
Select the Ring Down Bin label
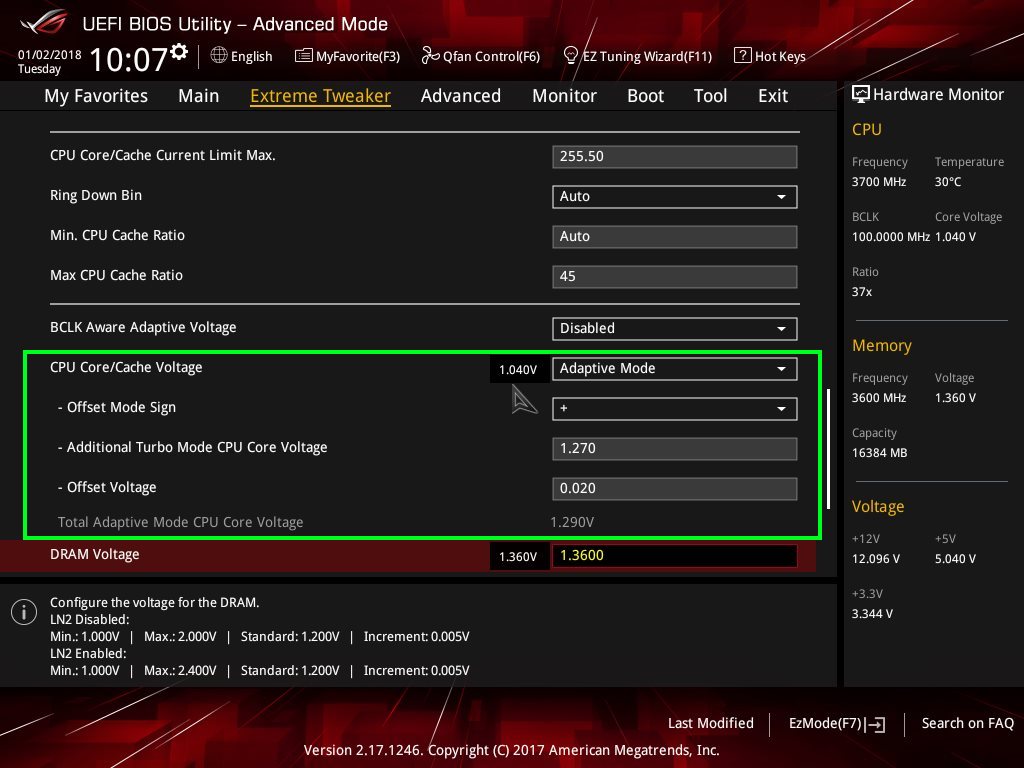coord(96,195)
